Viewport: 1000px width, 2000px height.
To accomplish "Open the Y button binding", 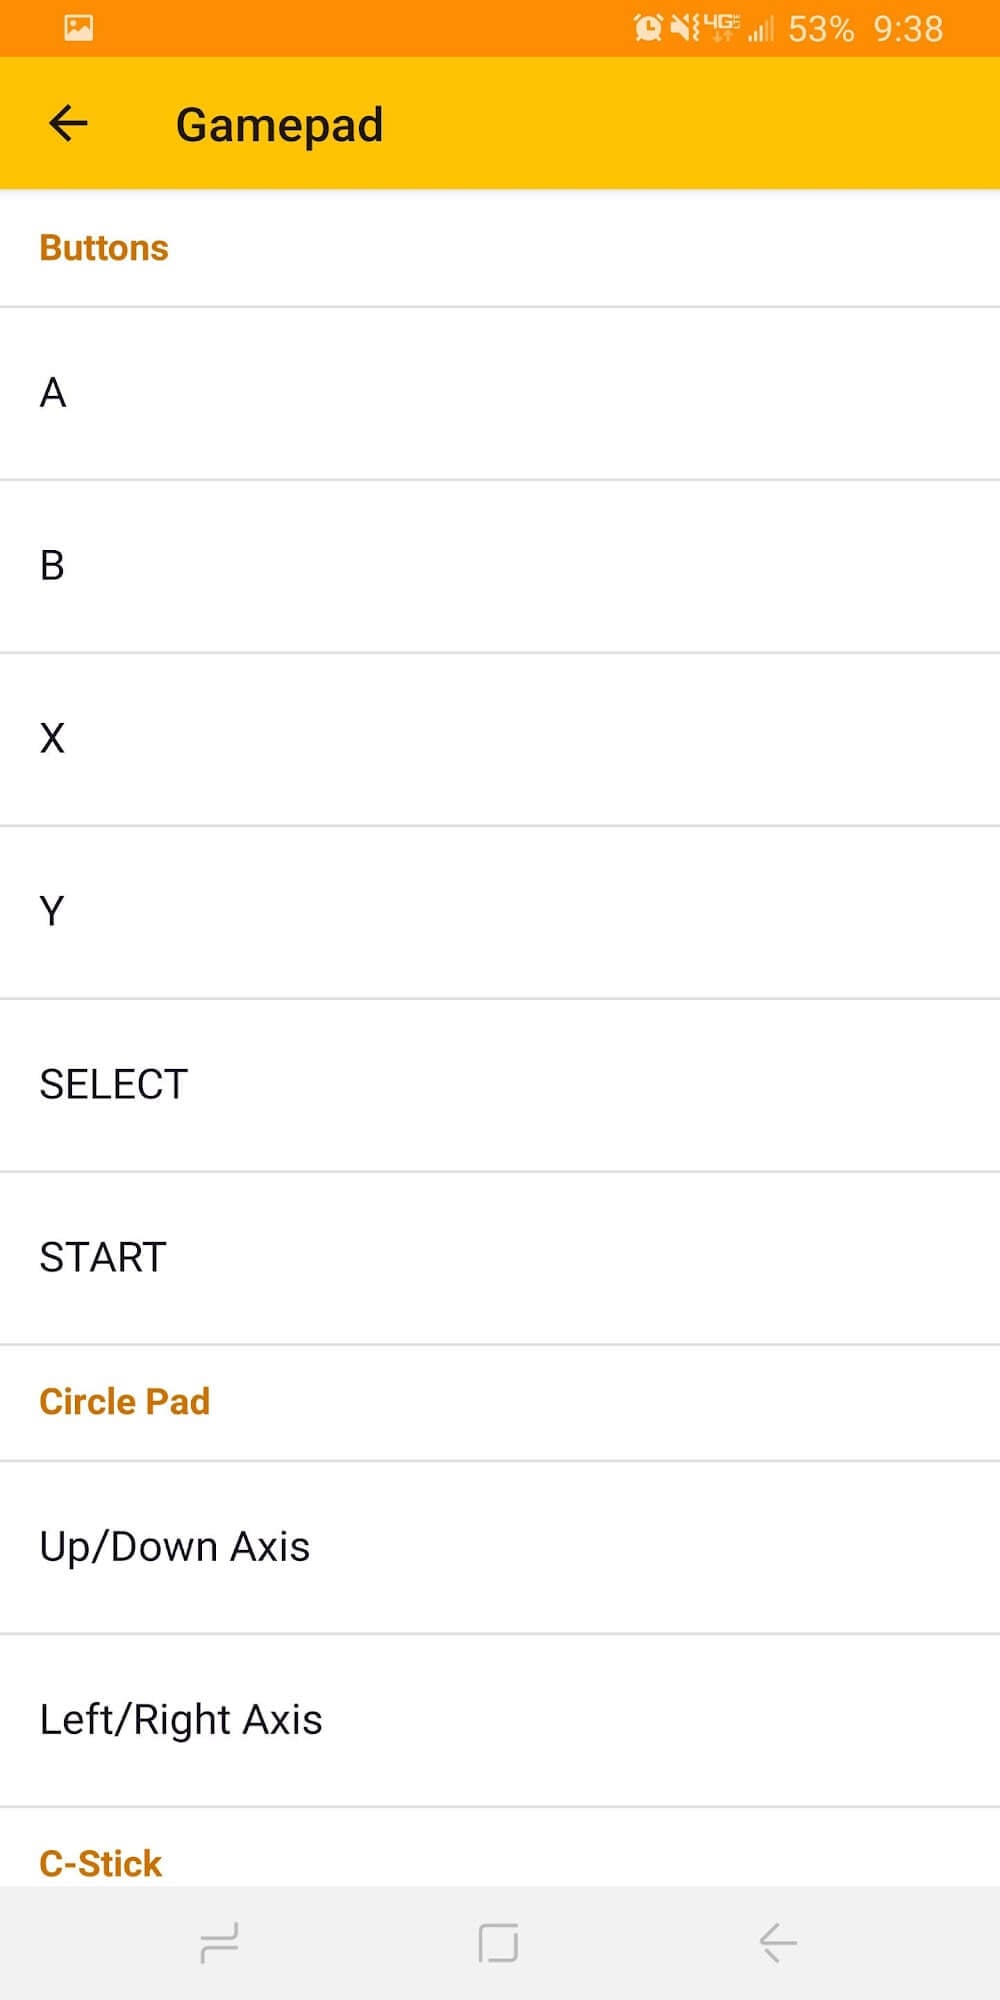I will pos(500,912).
